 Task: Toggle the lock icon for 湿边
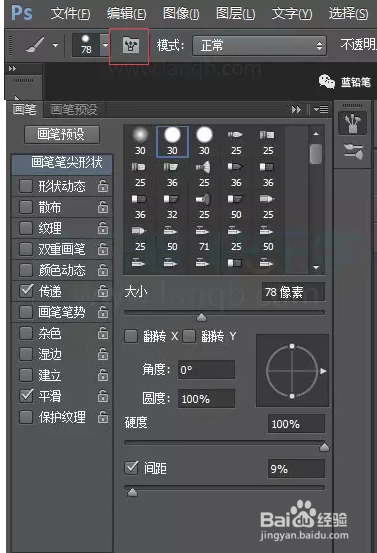point(103,354)
